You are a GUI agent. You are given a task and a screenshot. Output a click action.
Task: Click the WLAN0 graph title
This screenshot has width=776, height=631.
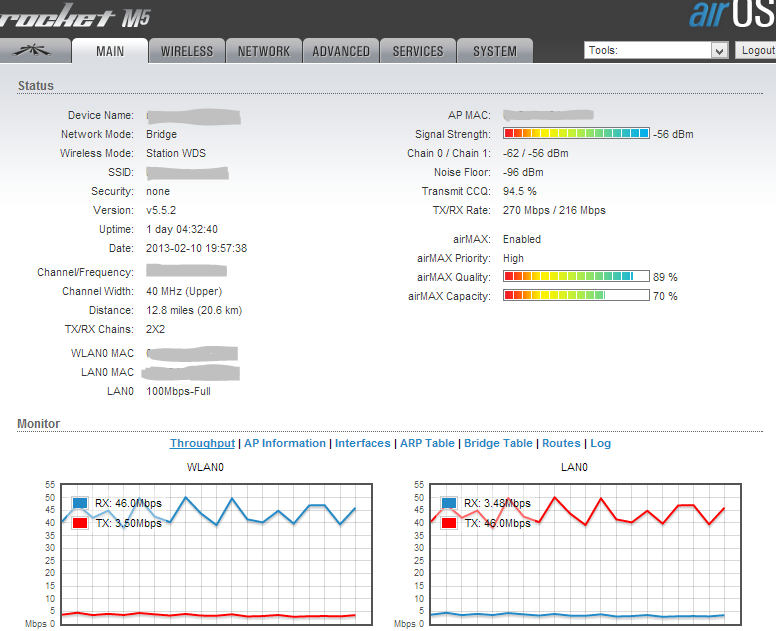pyautogui.click(x=205, y=467)
